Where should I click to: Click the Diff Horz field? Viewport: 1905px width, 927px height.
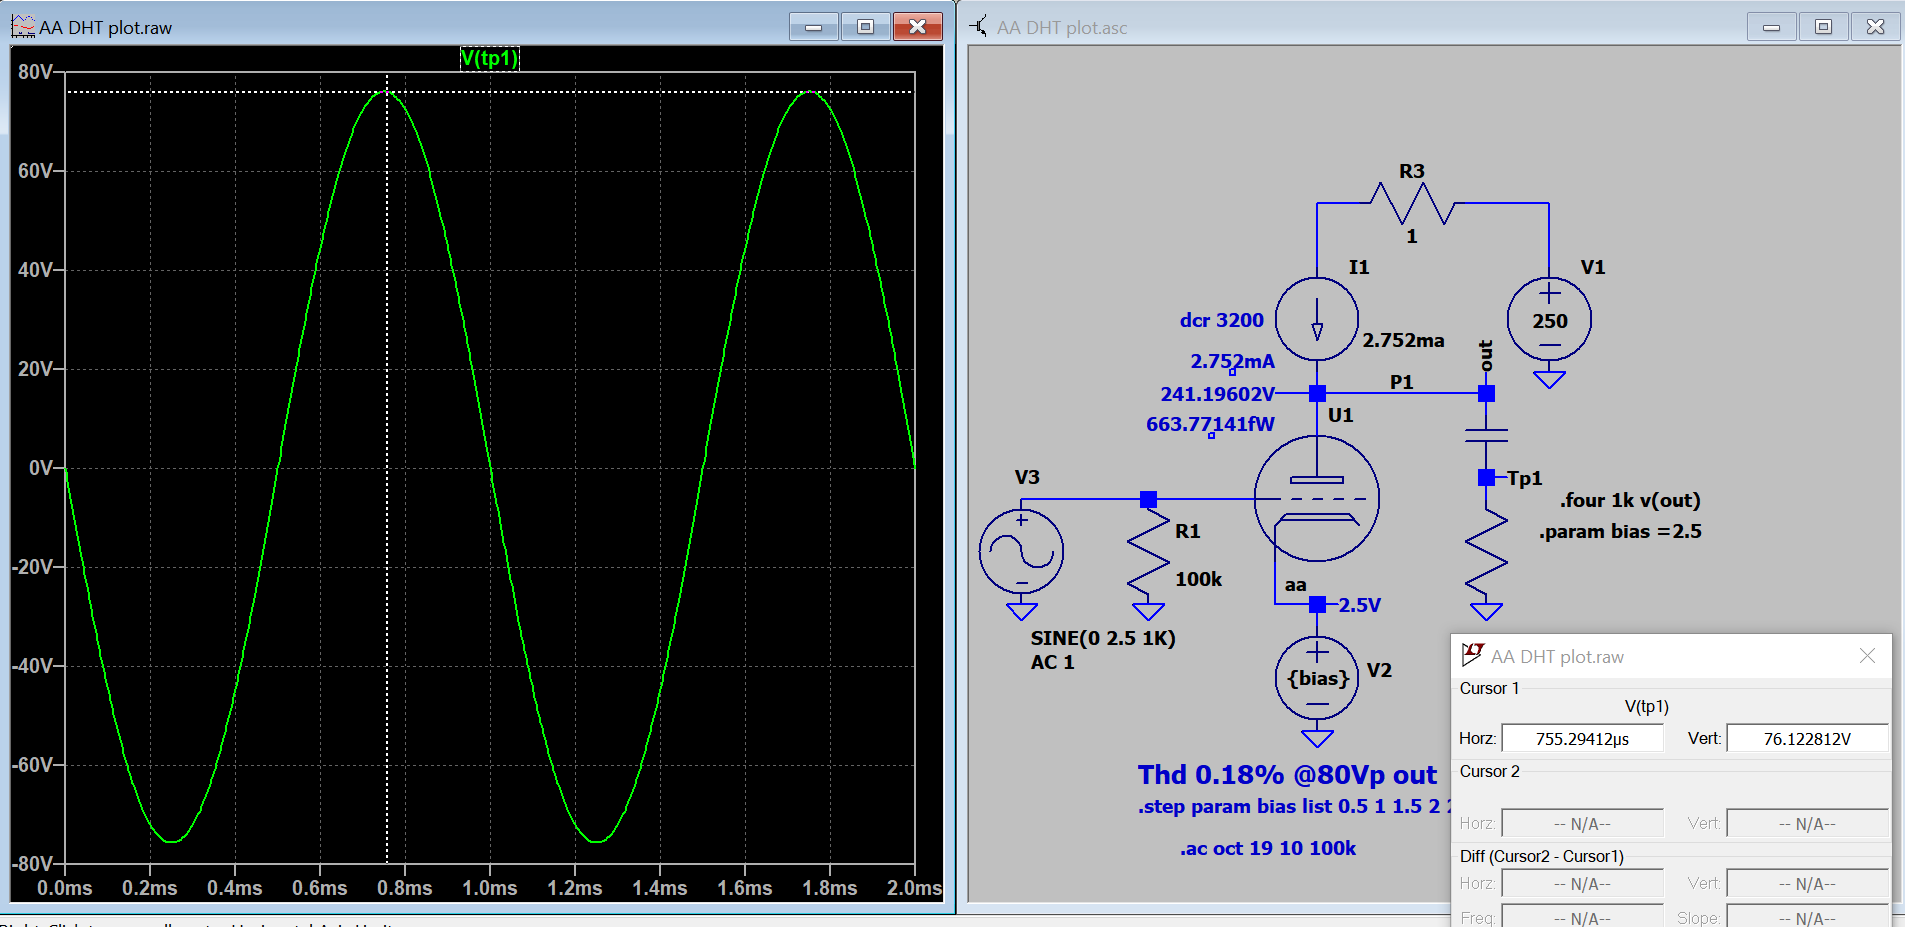(1582, 883)
